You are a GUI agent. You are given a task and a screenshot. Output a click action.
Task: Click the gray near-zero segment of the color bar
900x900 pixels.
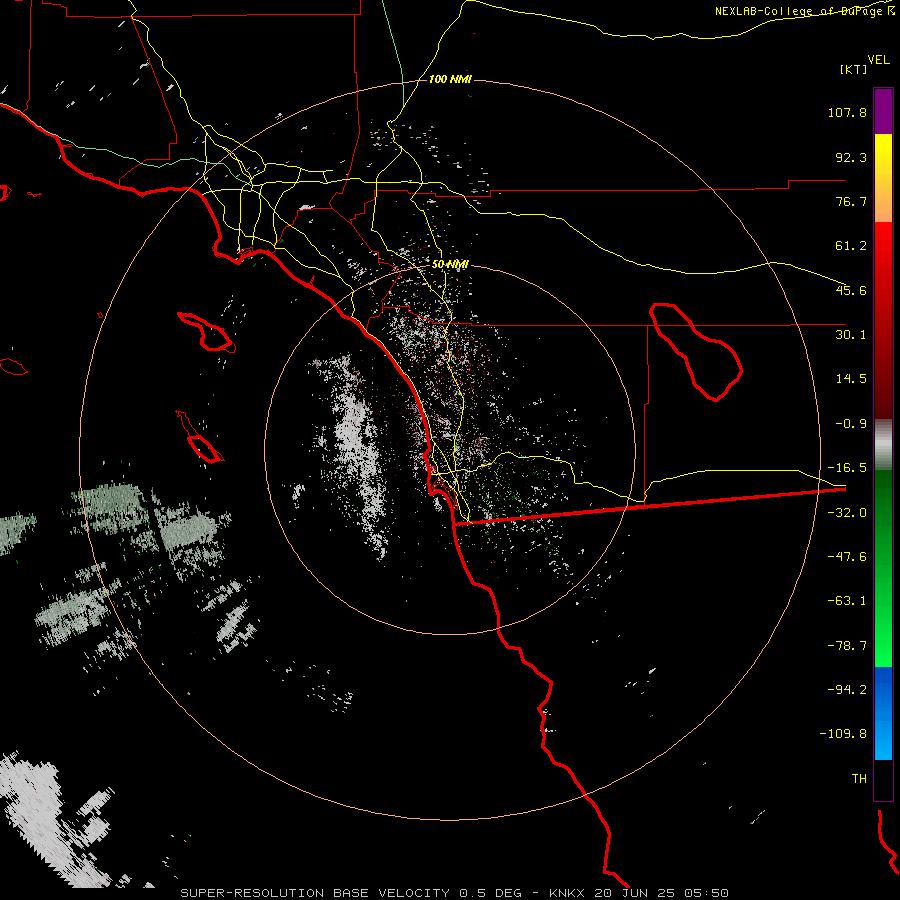[x=883, y=445]
